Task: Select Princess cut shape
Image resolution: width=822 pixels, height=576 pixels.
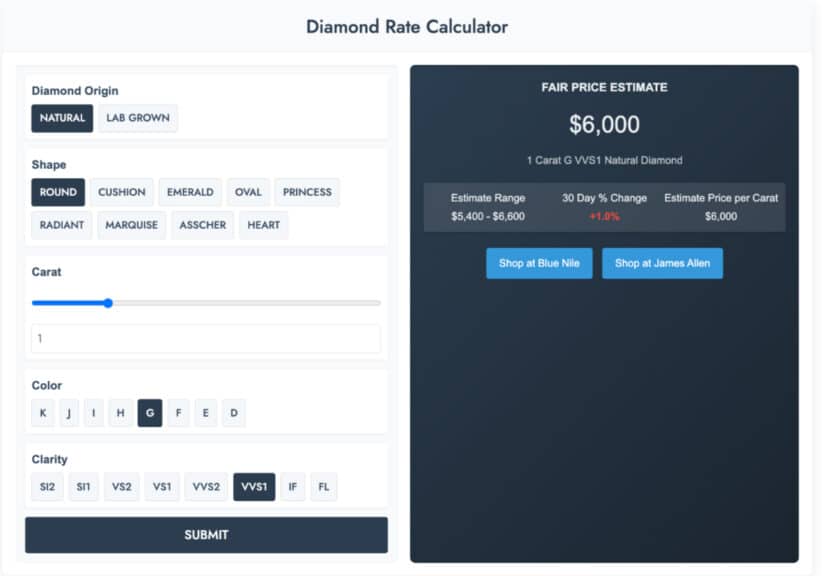Action: coord(307,192)
